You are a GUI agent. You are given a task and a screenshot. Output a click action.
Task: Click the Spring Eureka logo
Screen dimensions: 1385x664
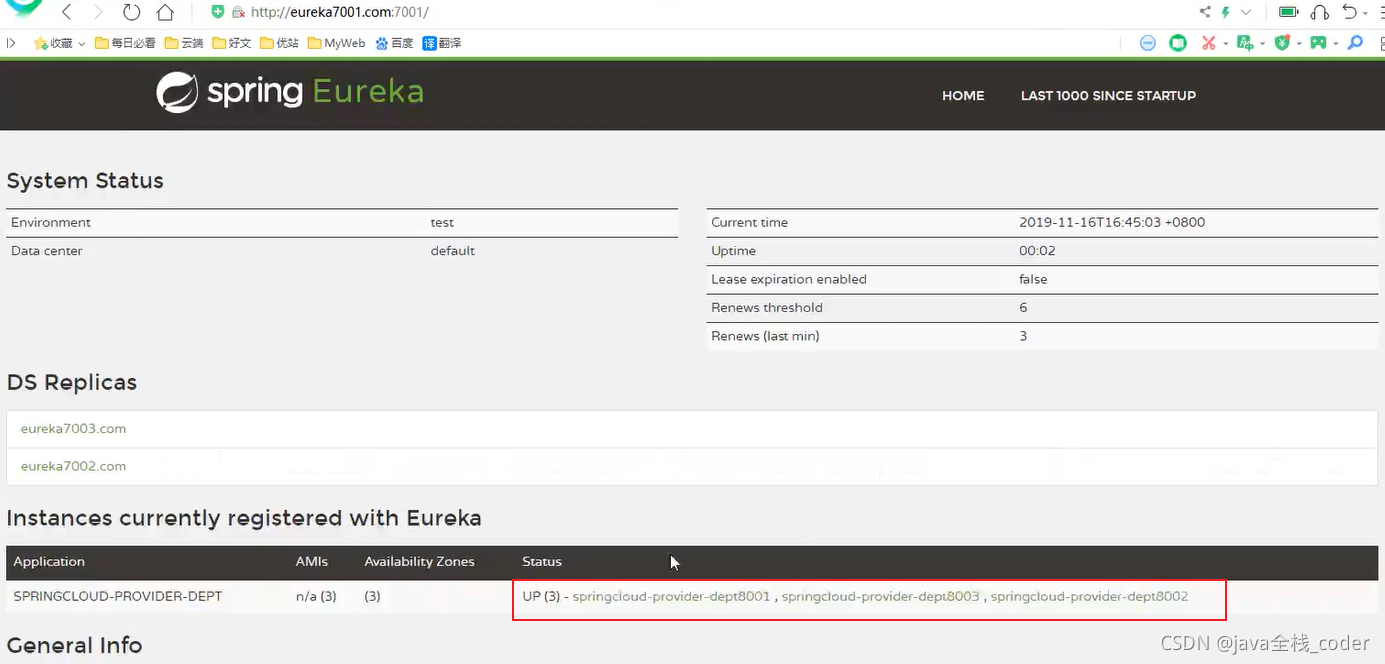click(290, 92)
